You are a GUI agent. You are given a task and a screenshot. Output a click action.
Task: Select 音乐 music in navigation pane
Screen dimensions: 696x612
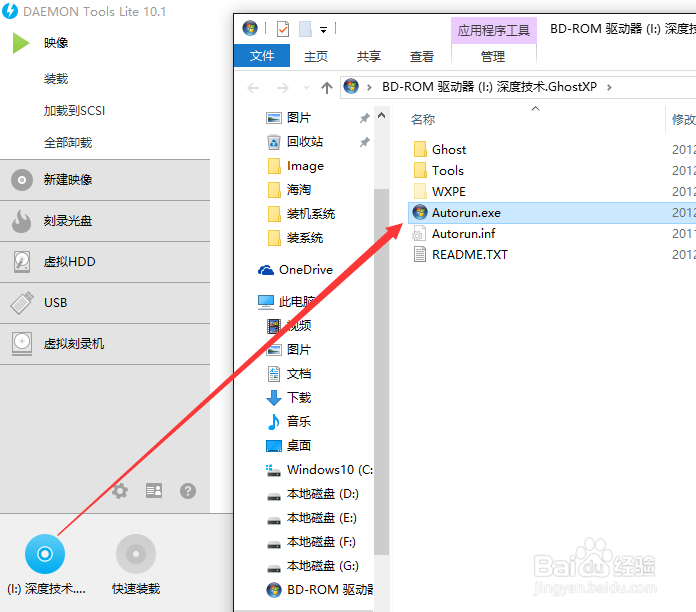[289, 422]
